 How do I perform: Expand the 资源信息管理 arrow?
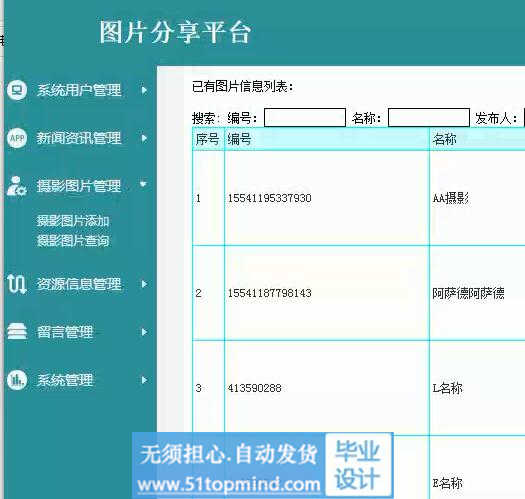(144, 284)
